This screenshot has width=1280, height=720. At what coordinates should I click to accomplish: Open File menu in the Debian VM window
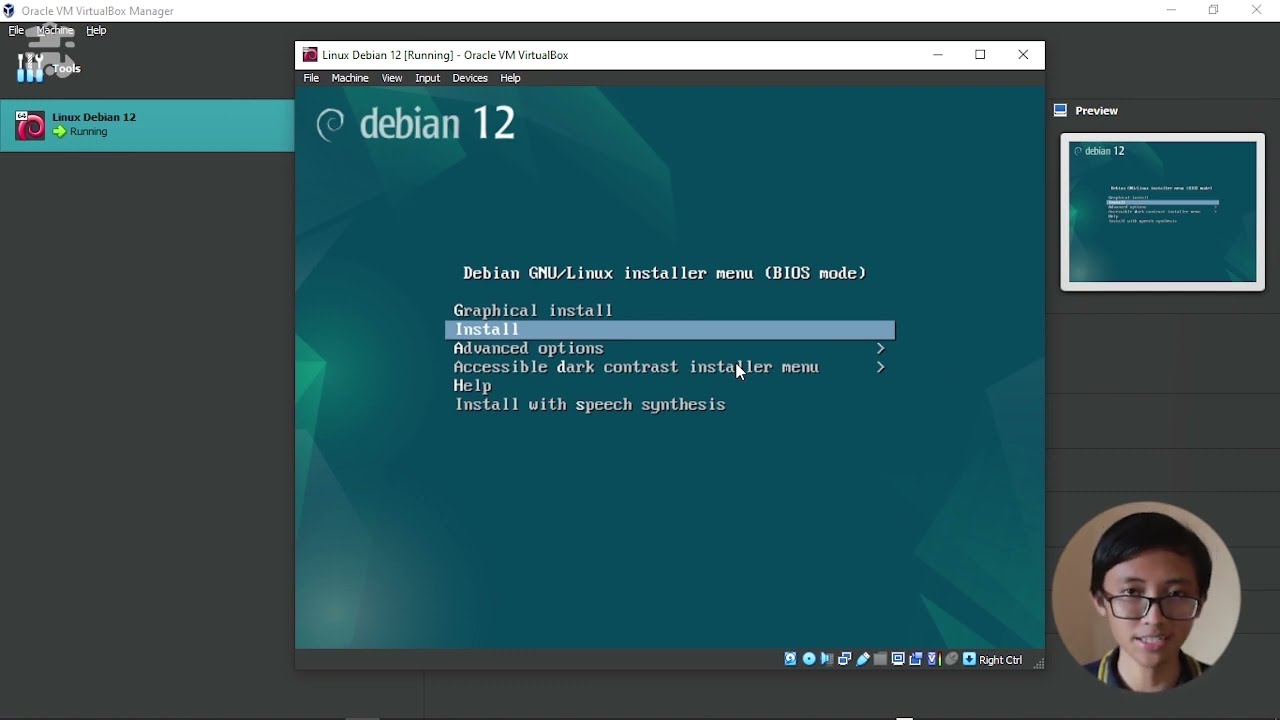point(311,78)
